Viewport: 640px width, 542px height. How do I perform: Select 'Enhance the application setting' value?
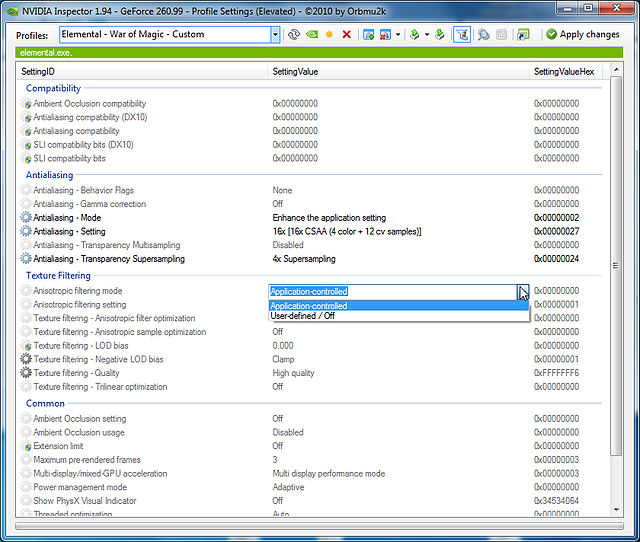tap(329, 218)
